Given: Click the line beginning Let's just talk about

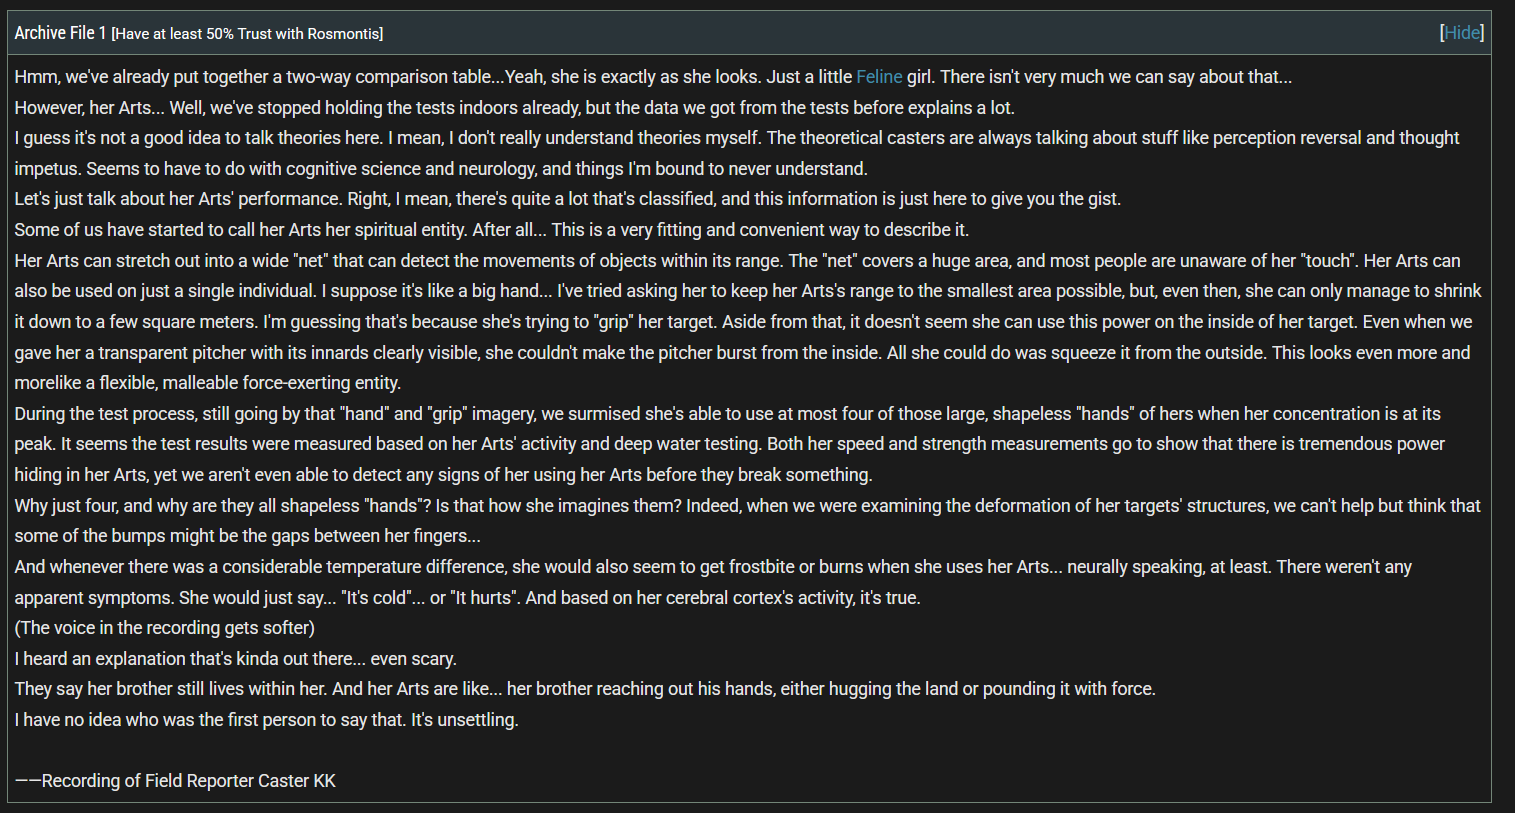Looking at the screenshot, I should [567, 199].
